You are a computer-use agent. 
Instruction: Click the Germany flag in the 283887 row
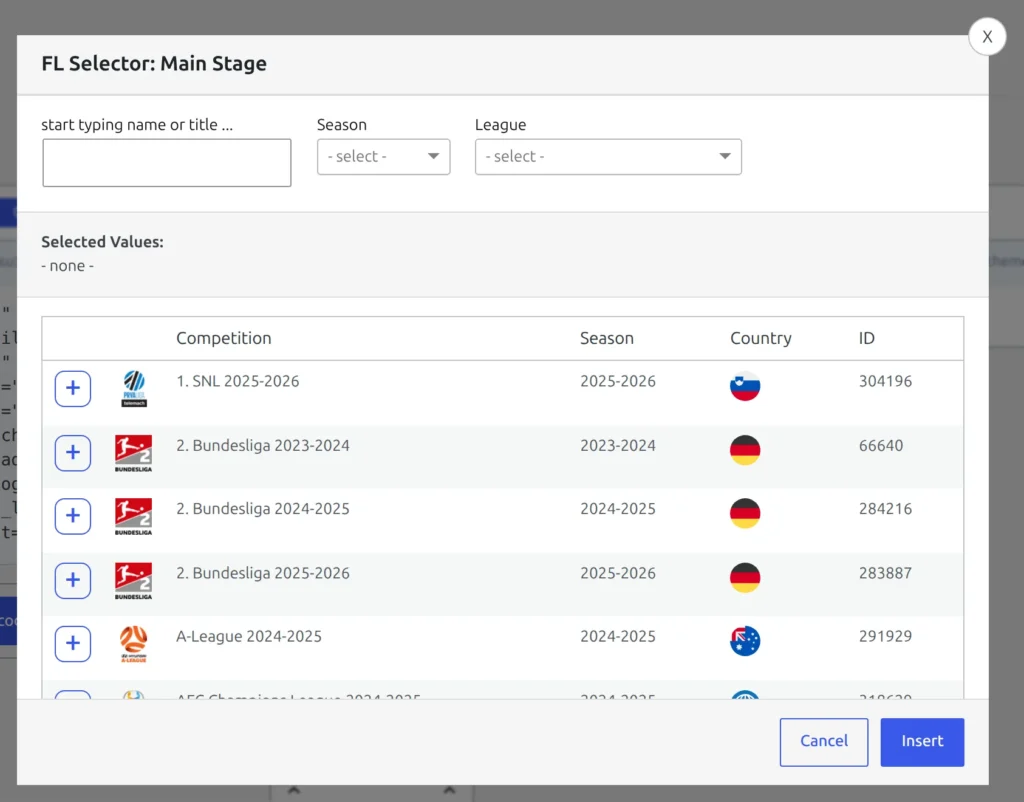[x=745, y=577]
